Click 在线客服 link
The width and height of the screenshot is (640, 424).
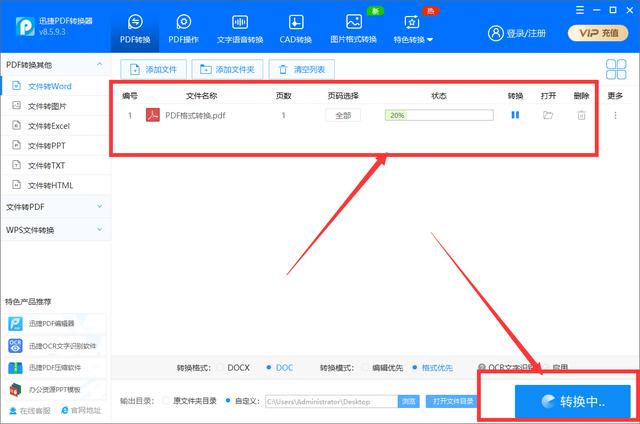[30, 411]
